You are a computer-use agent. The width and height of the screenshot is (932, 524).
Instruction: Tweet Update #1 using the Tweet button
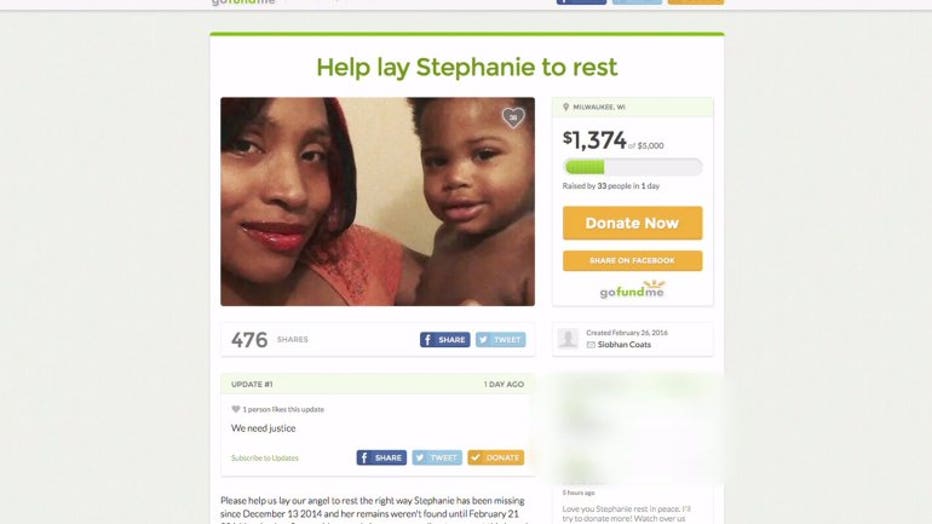tap(437, 457)
